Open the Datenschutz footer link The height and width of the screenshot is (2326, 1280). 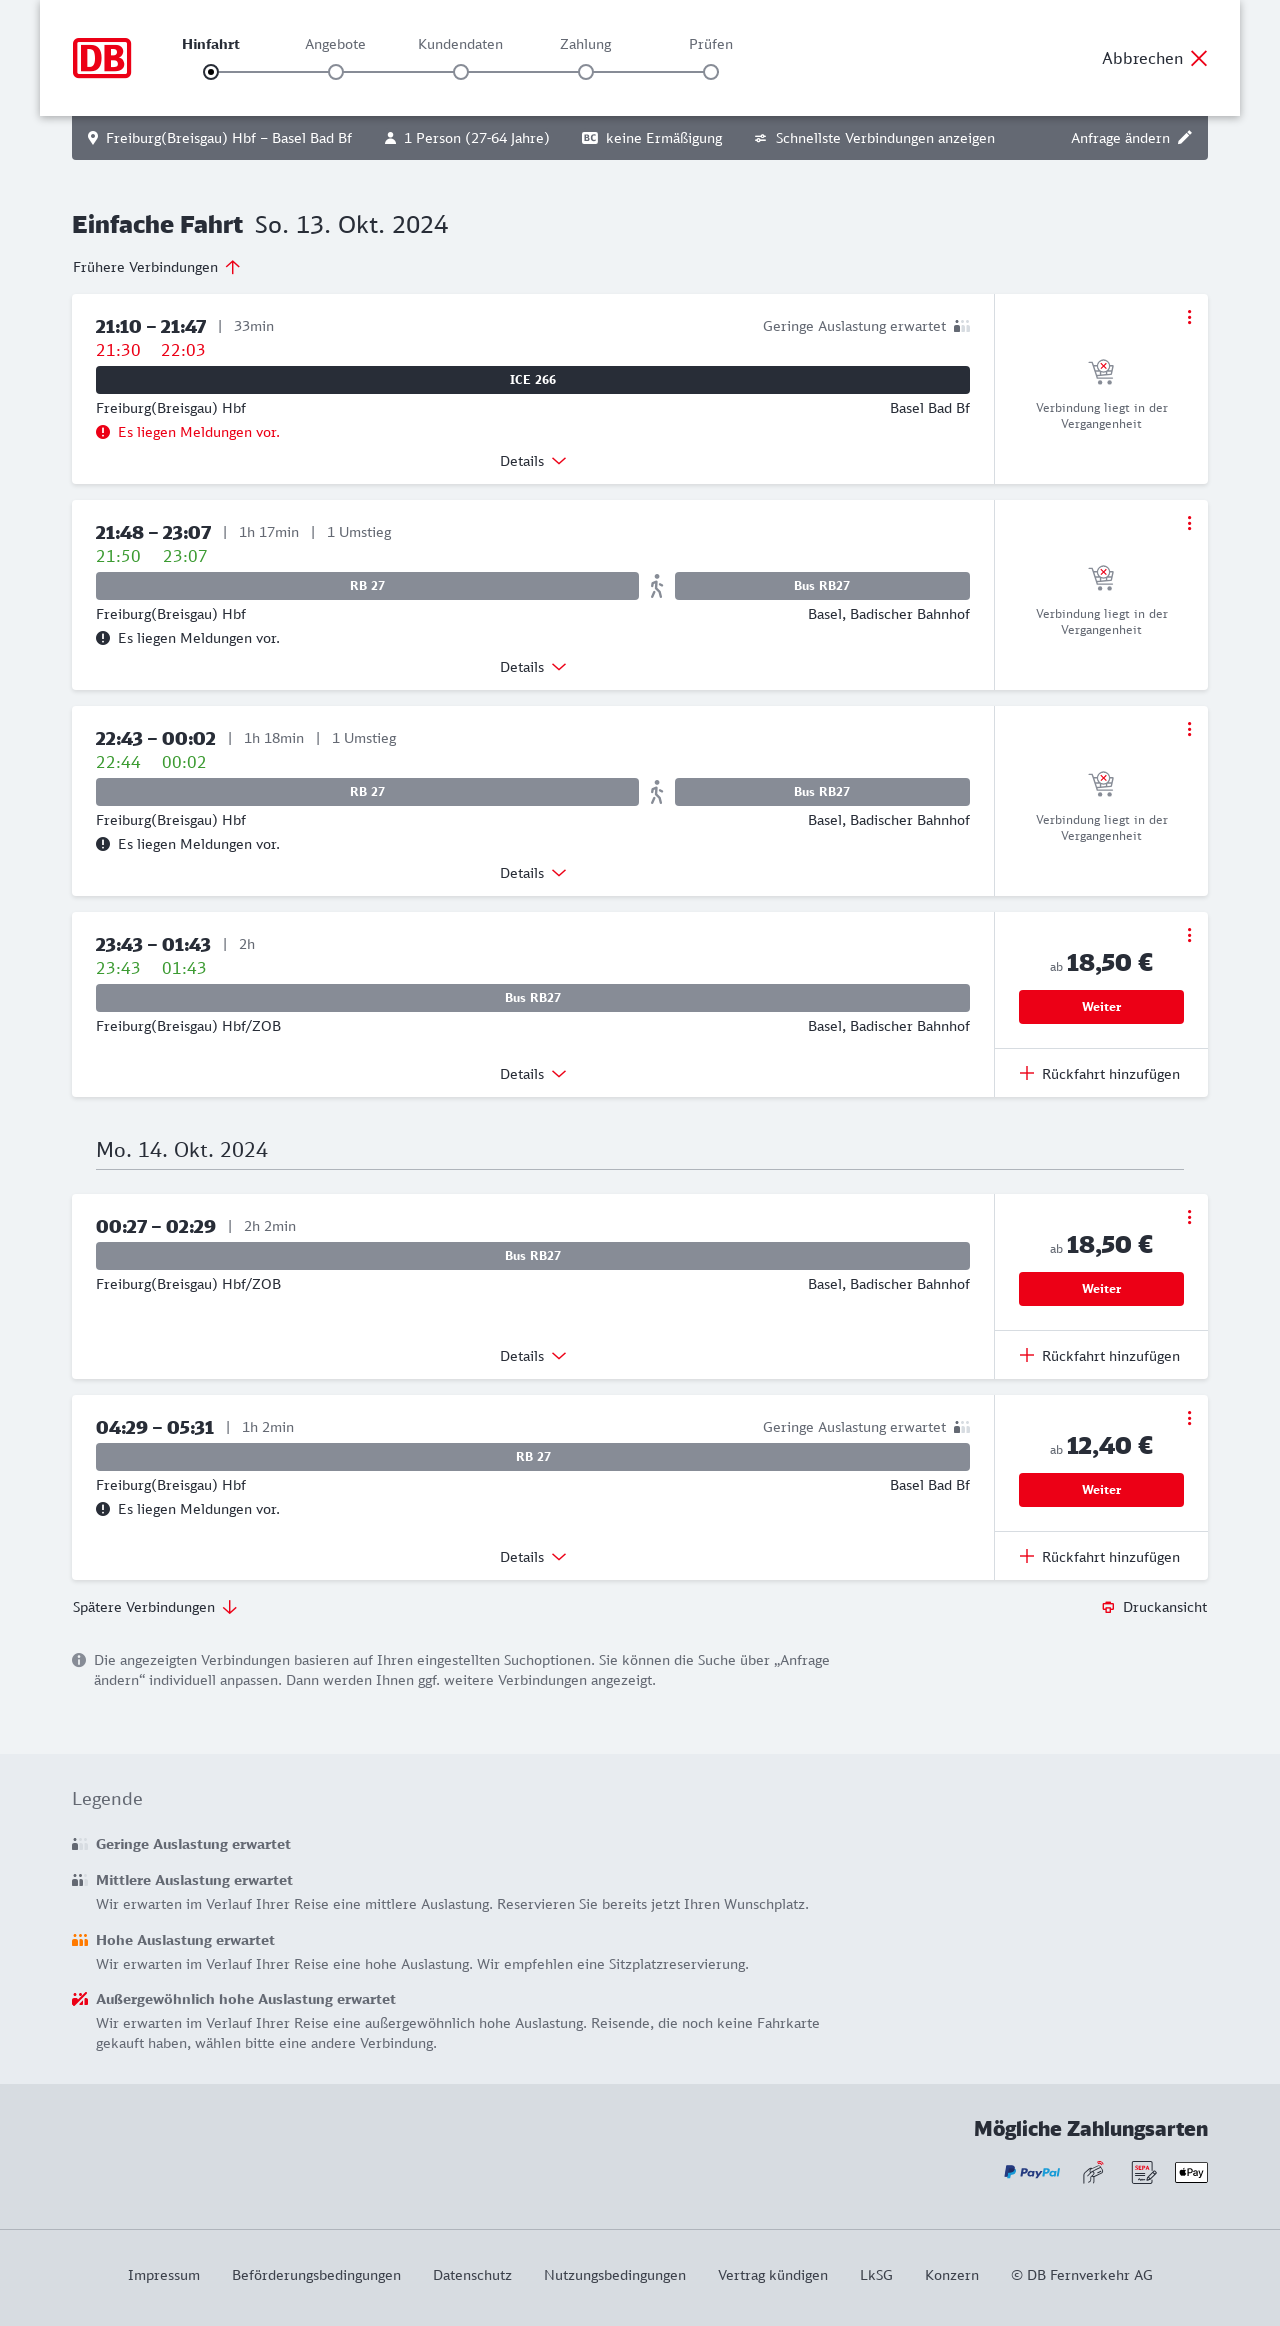[472, 2275]
